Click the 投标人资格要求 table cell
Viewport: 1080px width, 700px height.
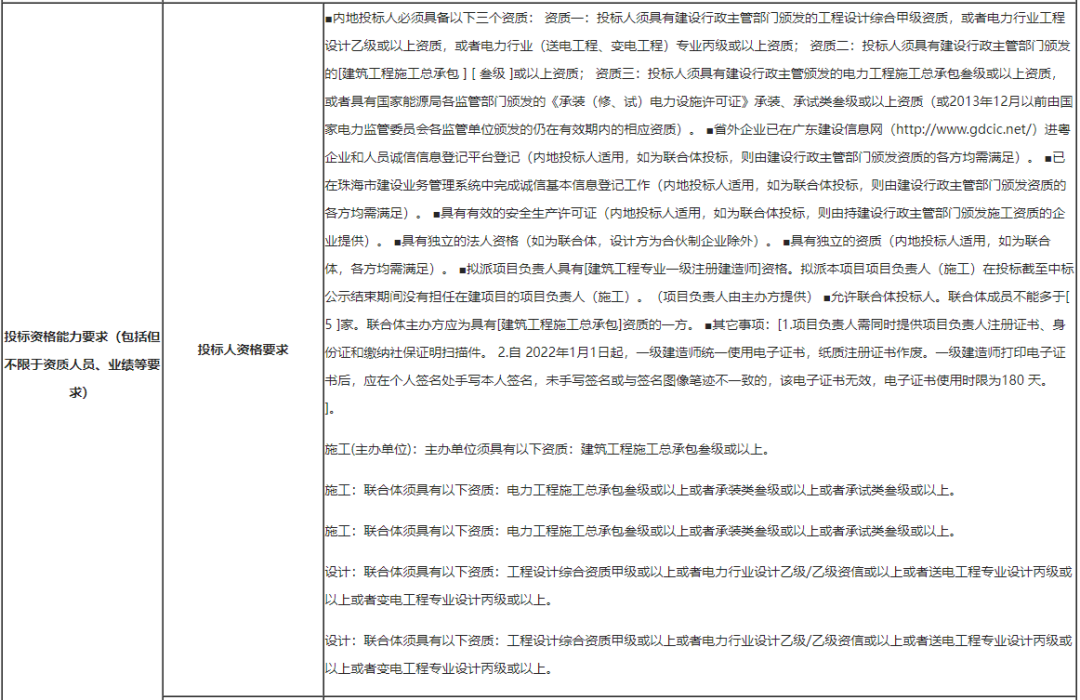tap(243, 350)
